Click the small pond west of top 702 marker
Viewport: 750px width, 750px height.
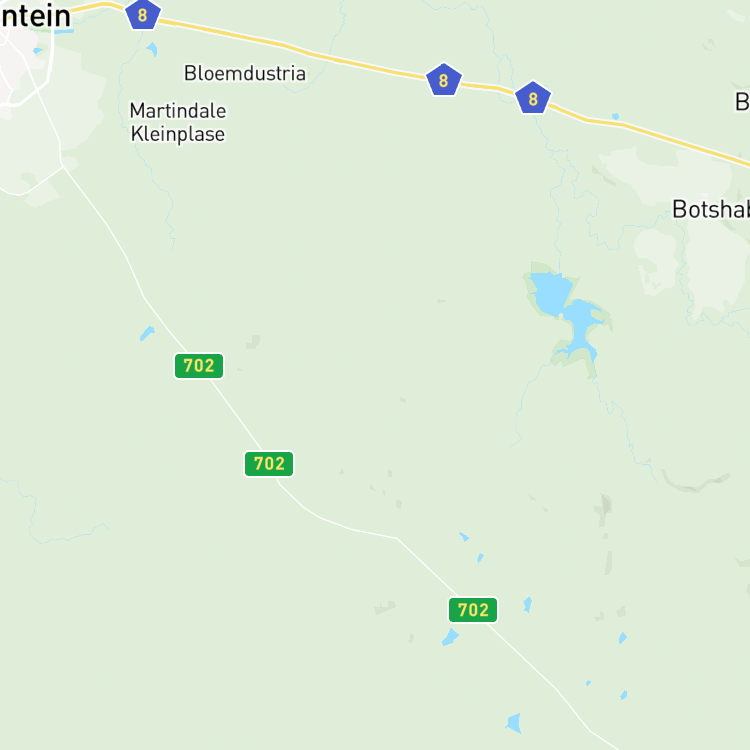point(147,333)
